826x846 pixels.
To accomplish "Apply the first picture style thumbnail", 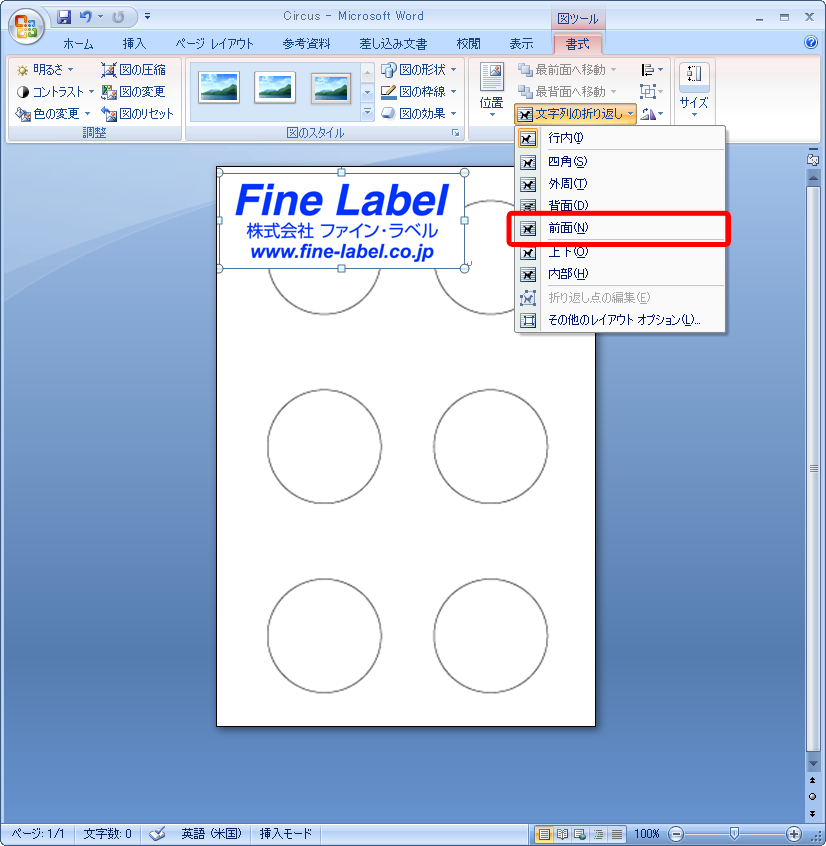I will click(219, 87).
